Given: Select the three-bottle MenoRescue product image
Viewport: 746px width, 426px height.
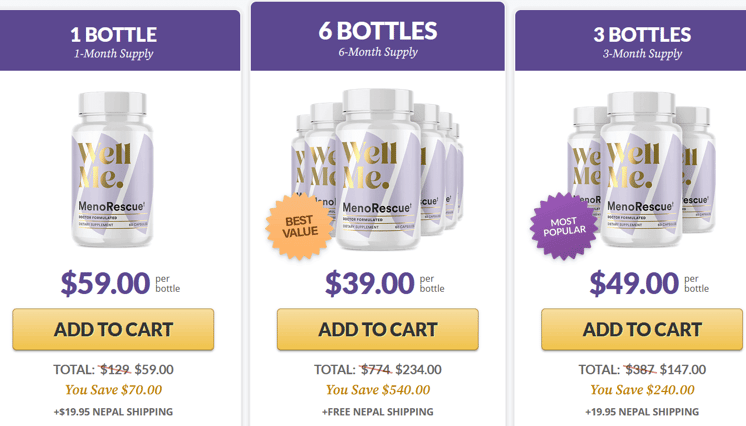Looking at the screenshot, I should 642,169.
